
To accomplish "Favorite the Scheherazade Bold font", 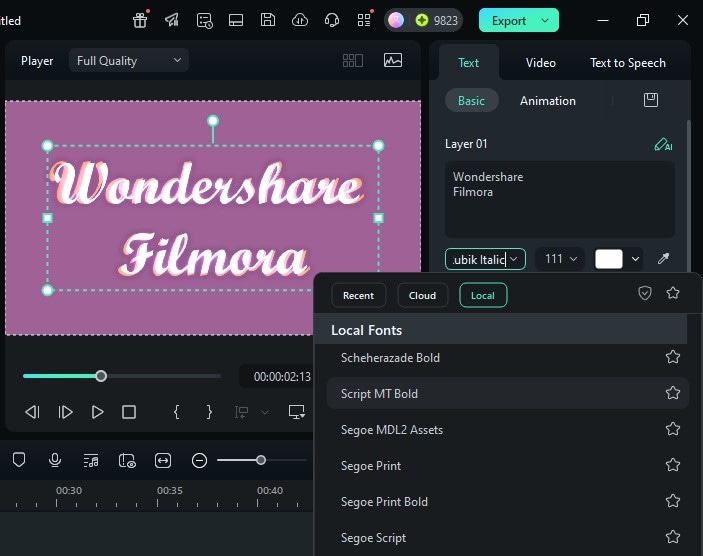I will 673,357.
